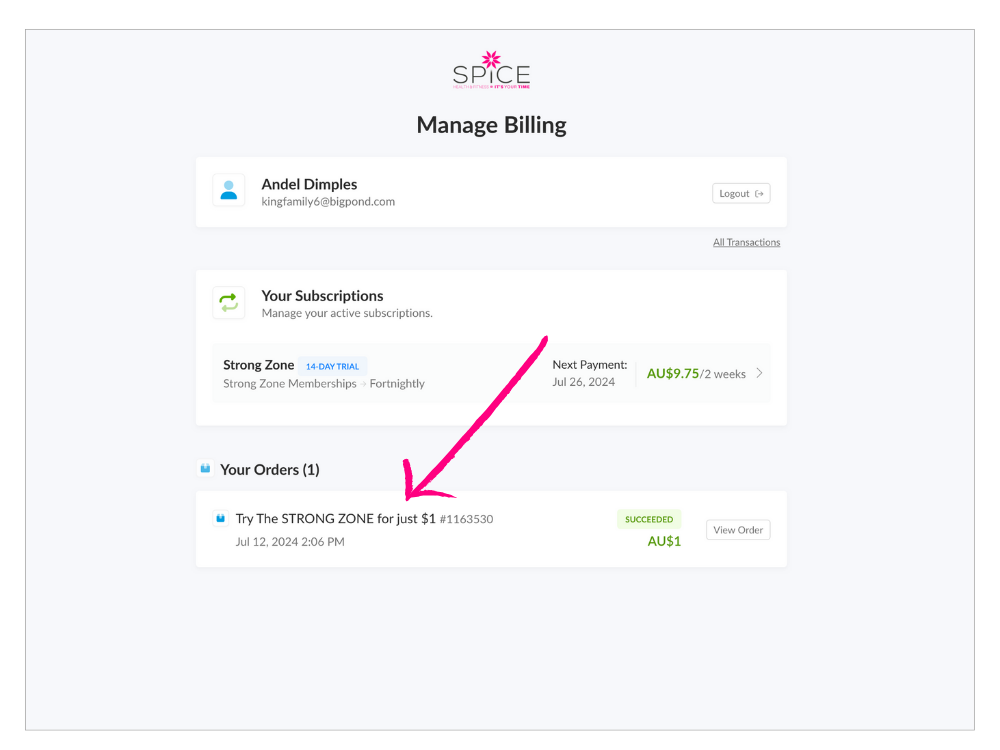The height and width of the screenshot is (750, 1000).
Task: Click the green subscriptions arrows icon
Action: 229,302
